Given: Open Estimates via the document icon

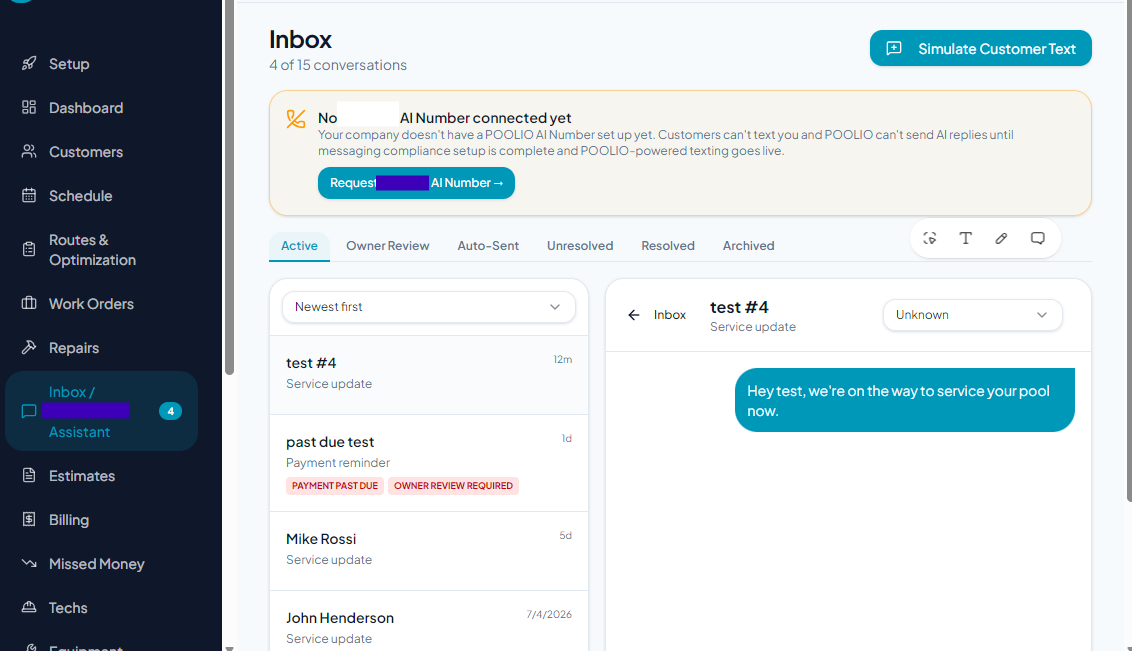Looking at the screenshot, I should (29, 476).
